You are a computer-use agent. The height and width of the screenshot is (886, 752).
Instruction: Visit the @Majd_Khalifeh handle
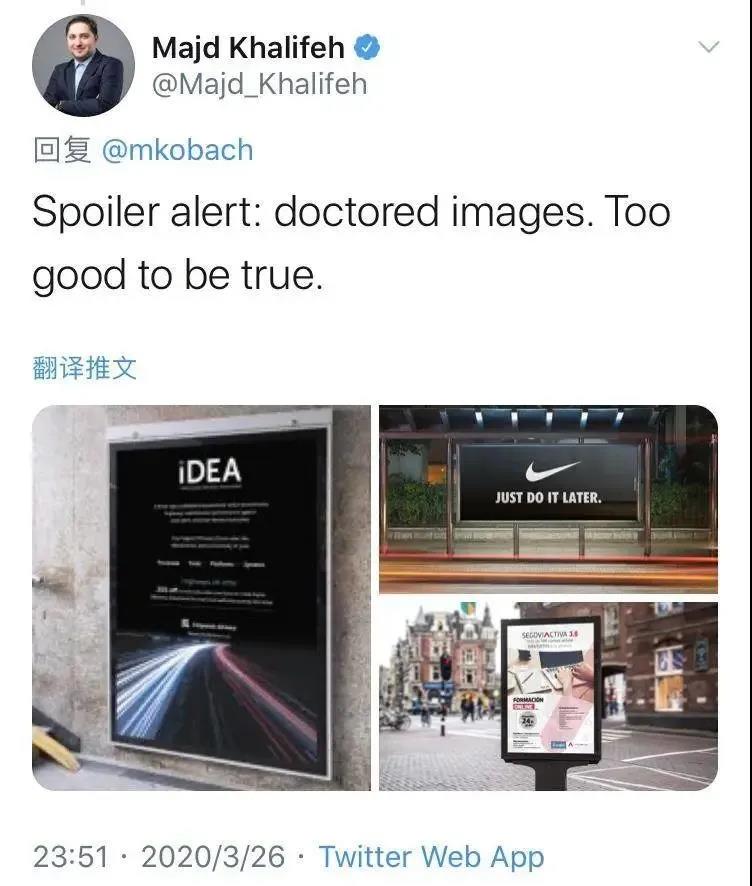tap(260, 85)
